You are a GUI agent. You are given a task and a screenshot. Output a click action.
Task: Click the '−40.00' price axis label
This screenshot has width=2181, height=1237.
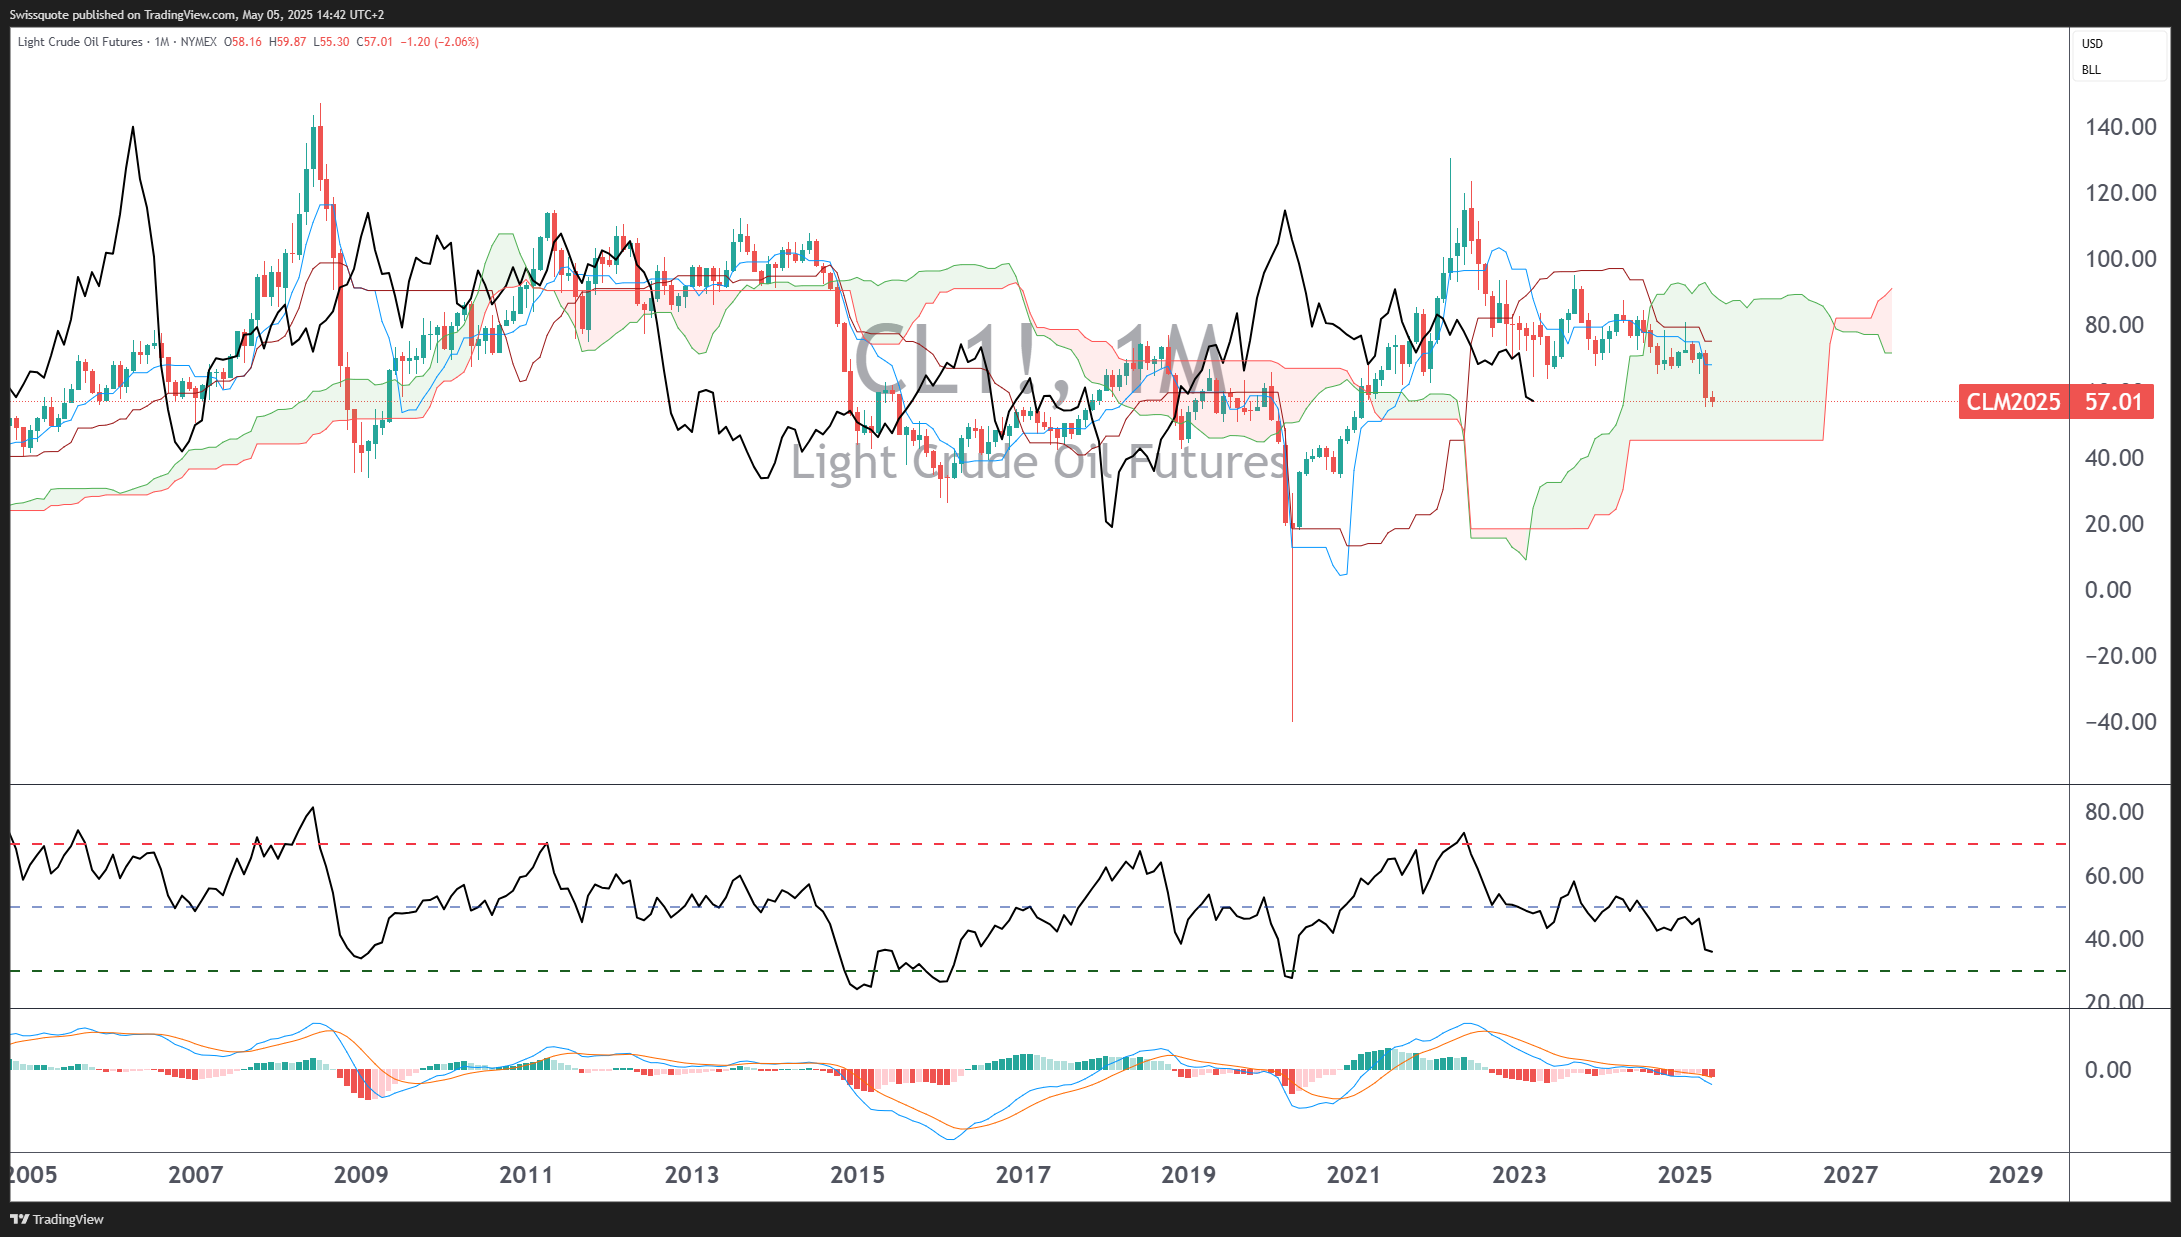click(2120, 722)
